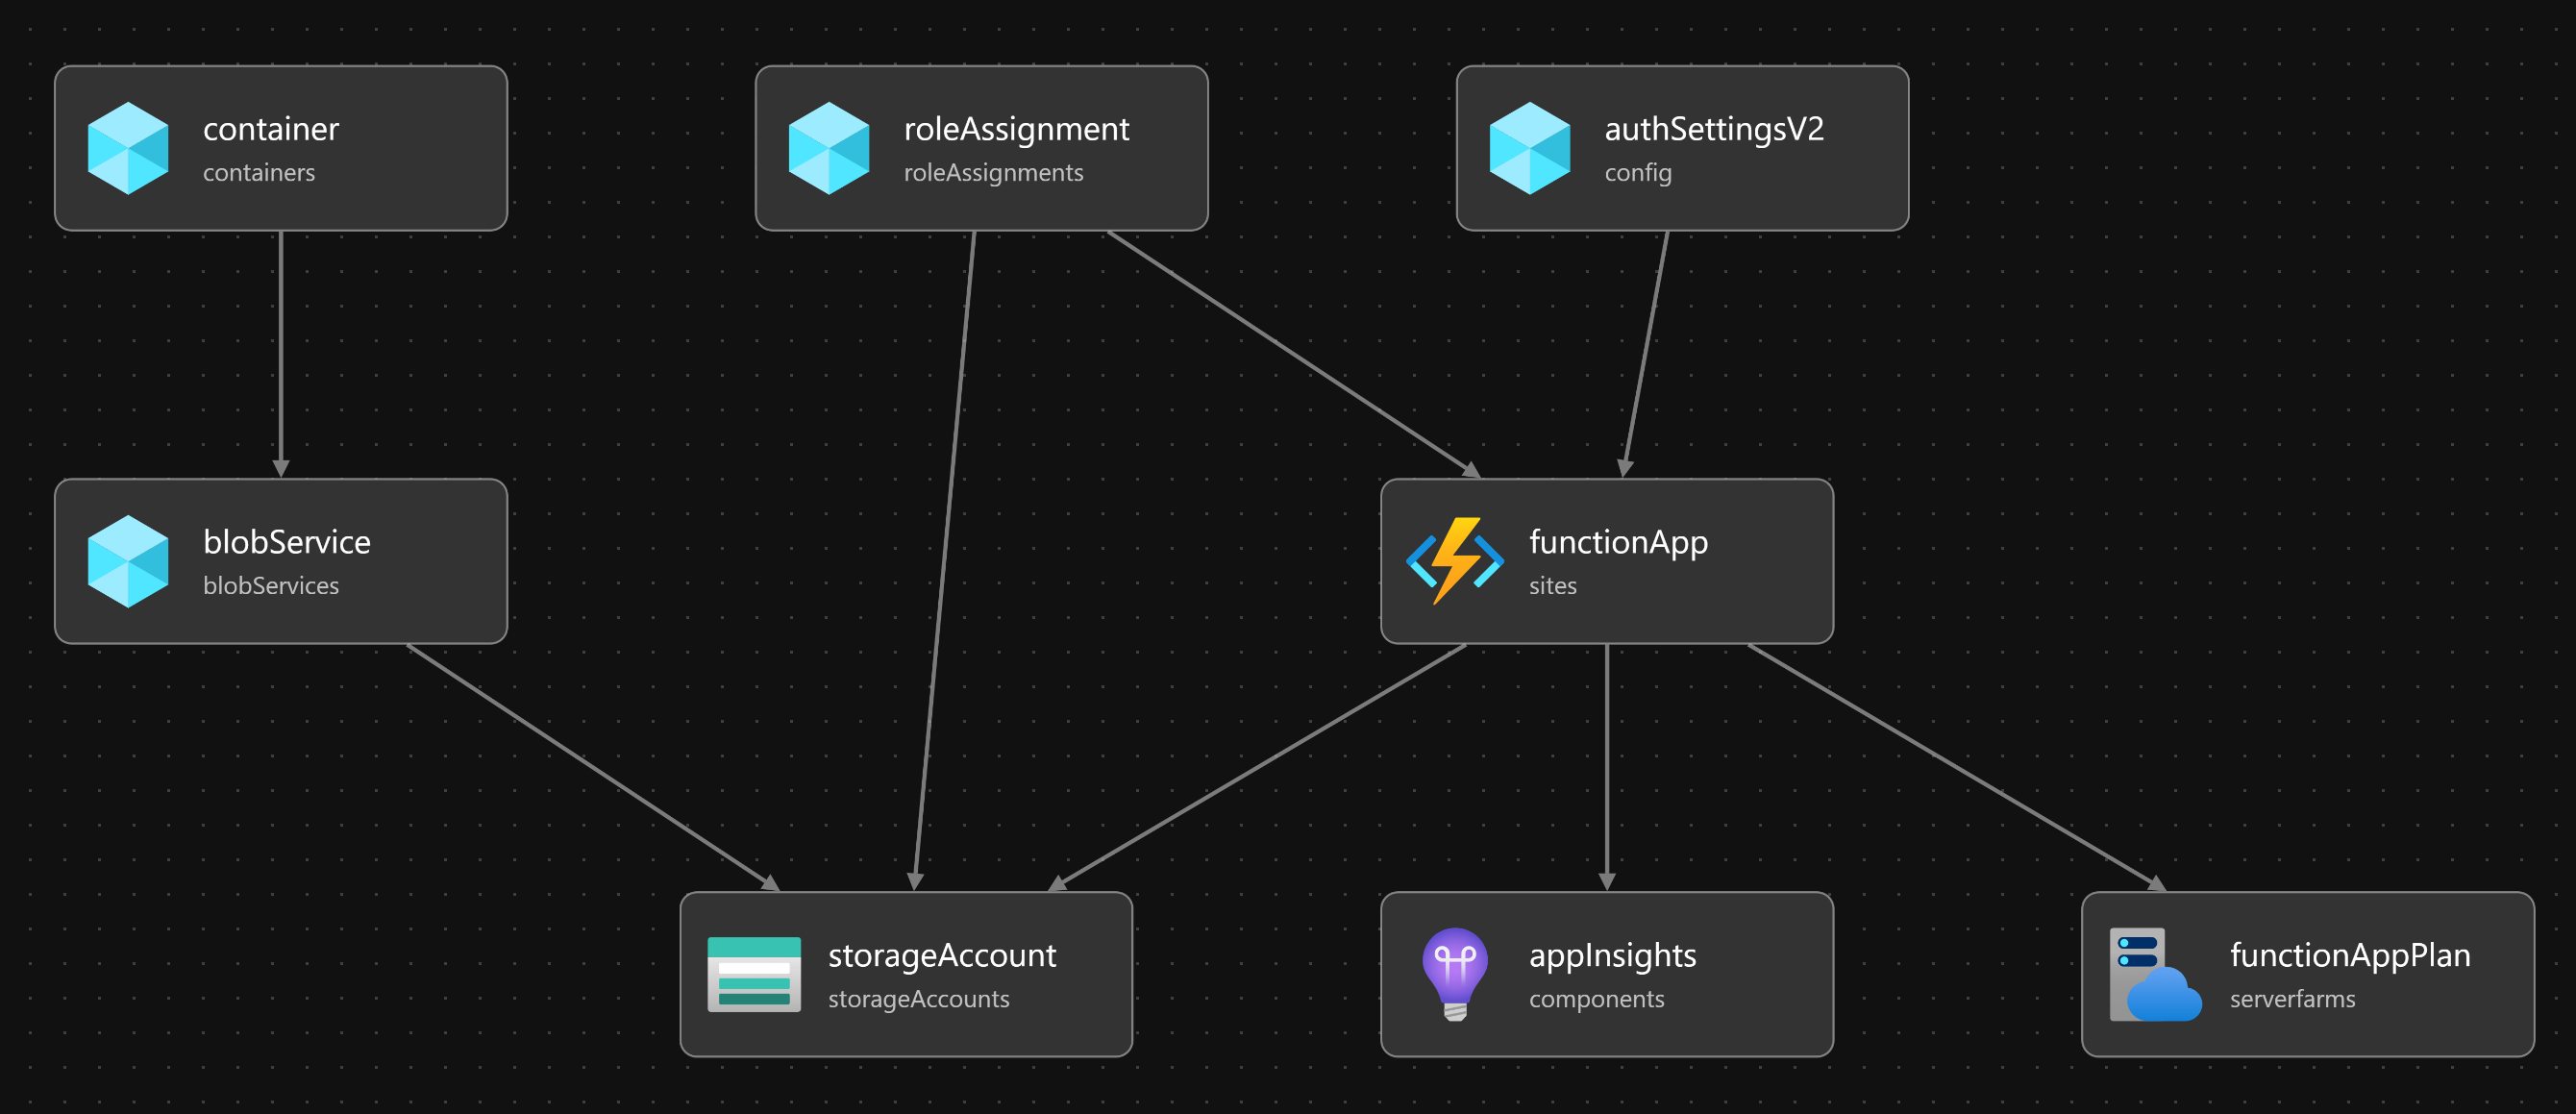This screenshot has width=2576, height=1114.
Task: Click the functionAppPlan server cloud icon
Action: click(2155, 974)
